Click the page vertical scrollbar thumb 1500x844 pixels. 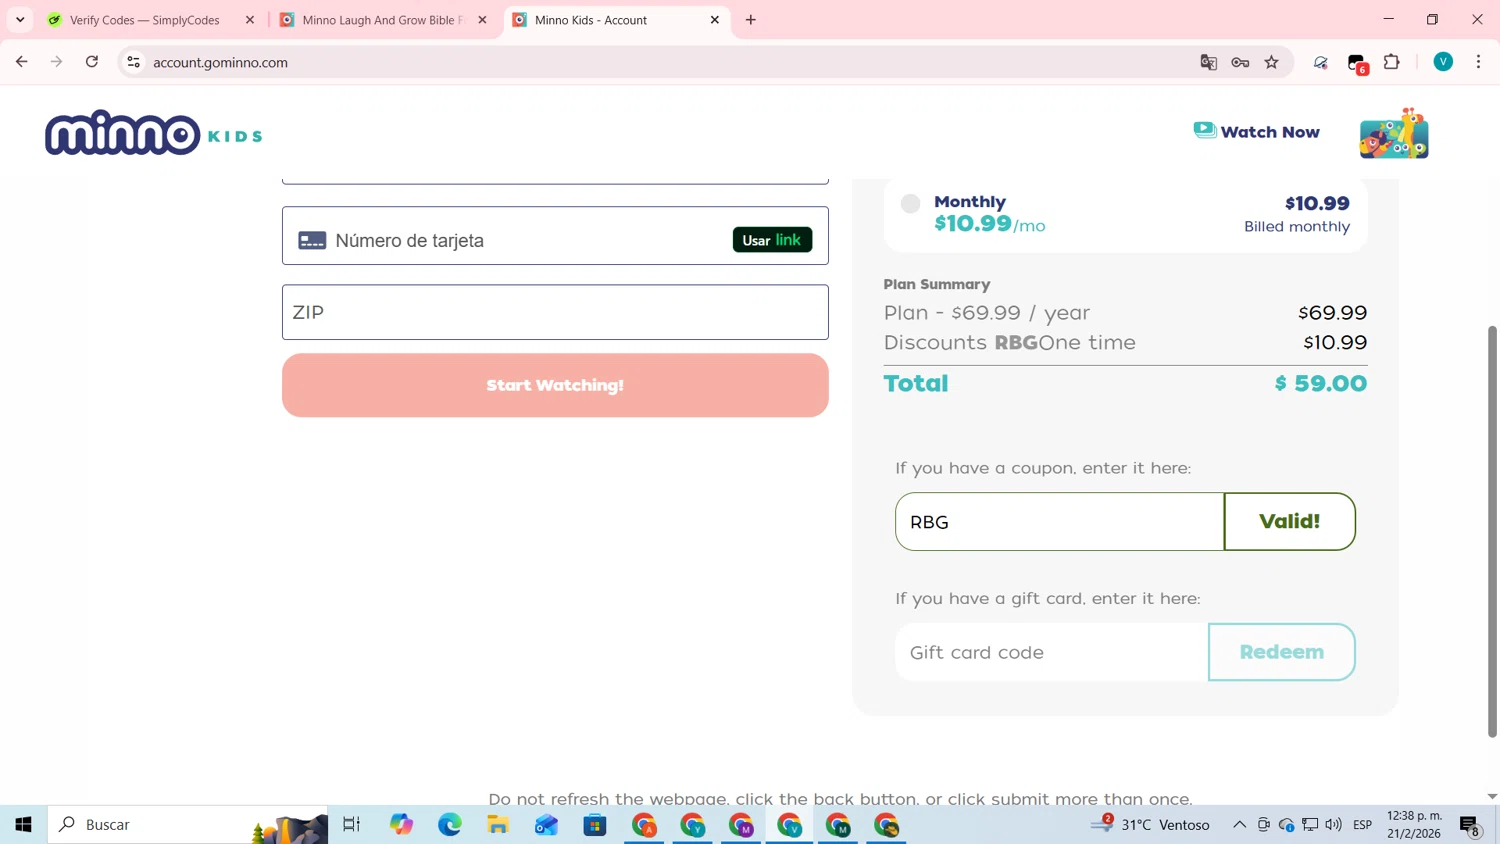1492,531
